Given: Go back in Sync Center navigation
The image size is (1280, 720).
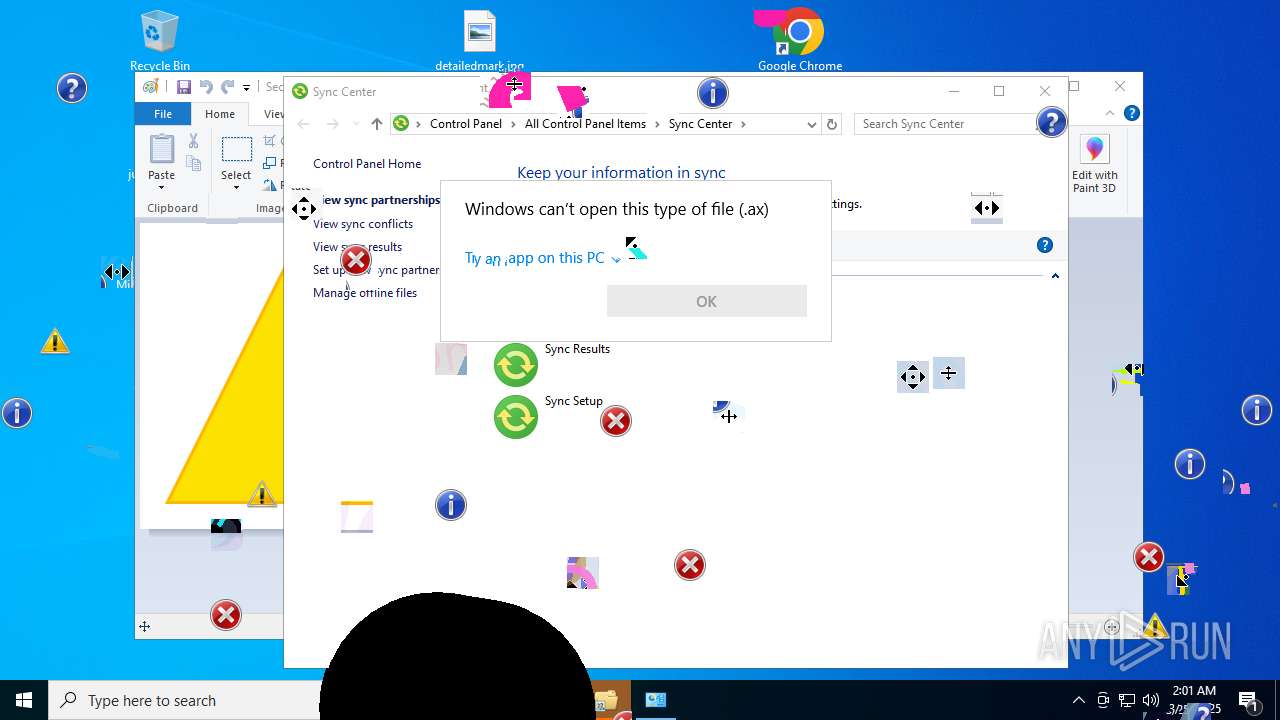Looking at the screenshot, I should click(x=304, y=124).
